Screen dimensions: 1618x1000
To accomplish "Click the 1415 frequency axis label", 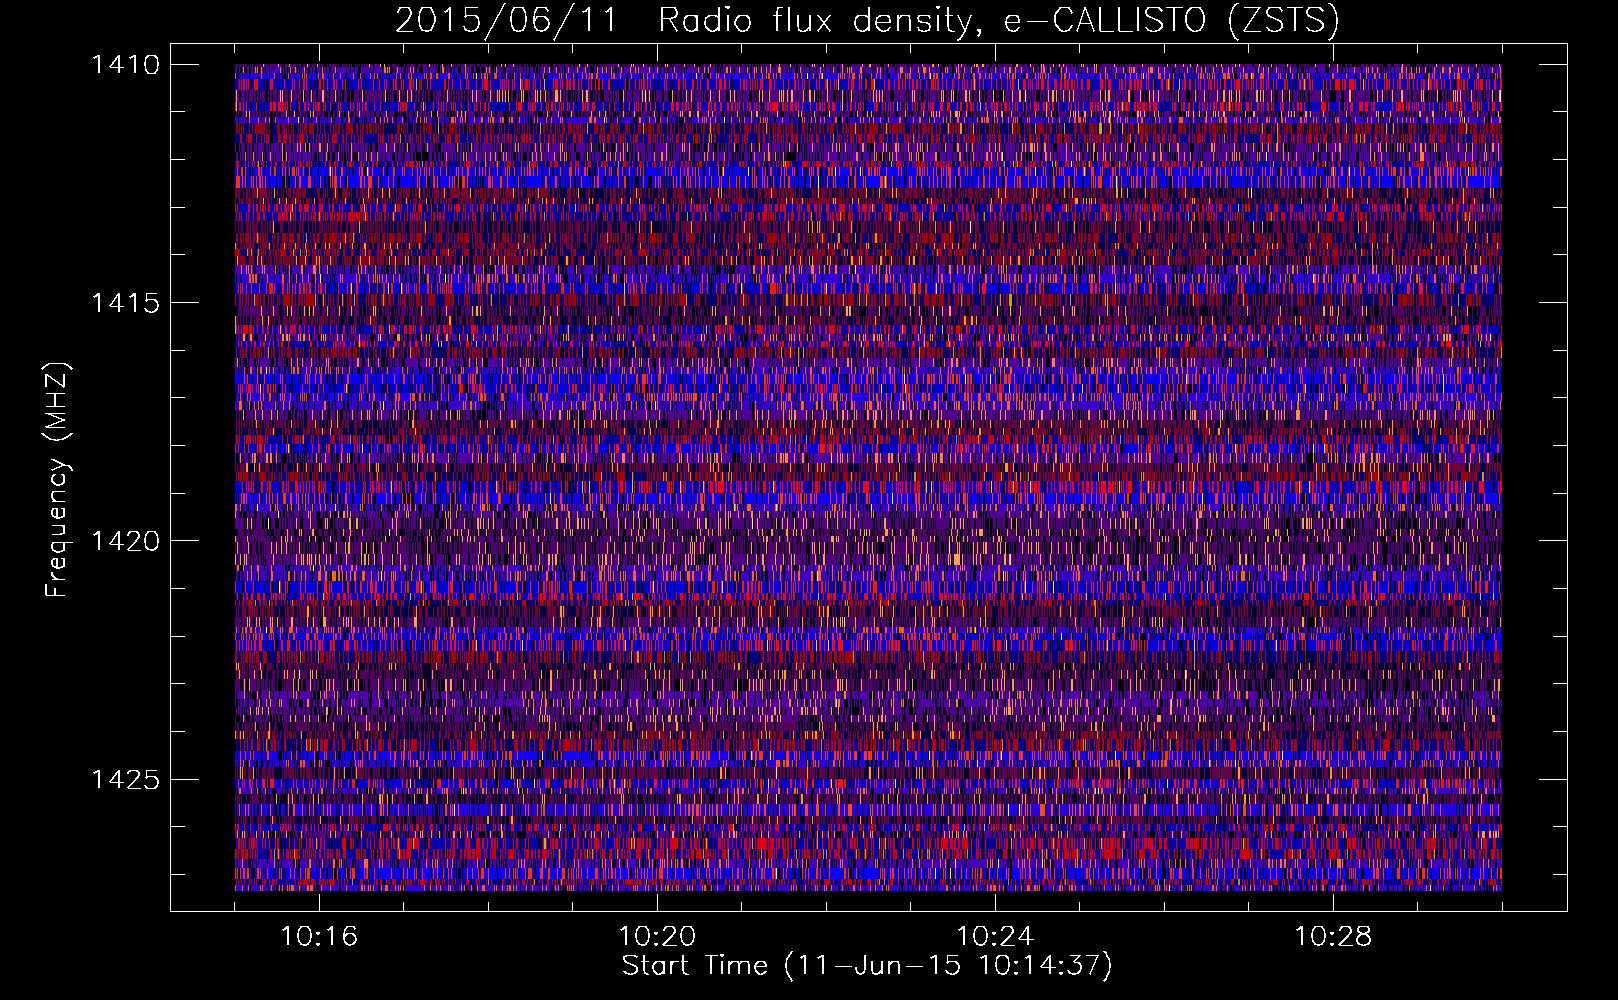I will (x=125, y=303).
